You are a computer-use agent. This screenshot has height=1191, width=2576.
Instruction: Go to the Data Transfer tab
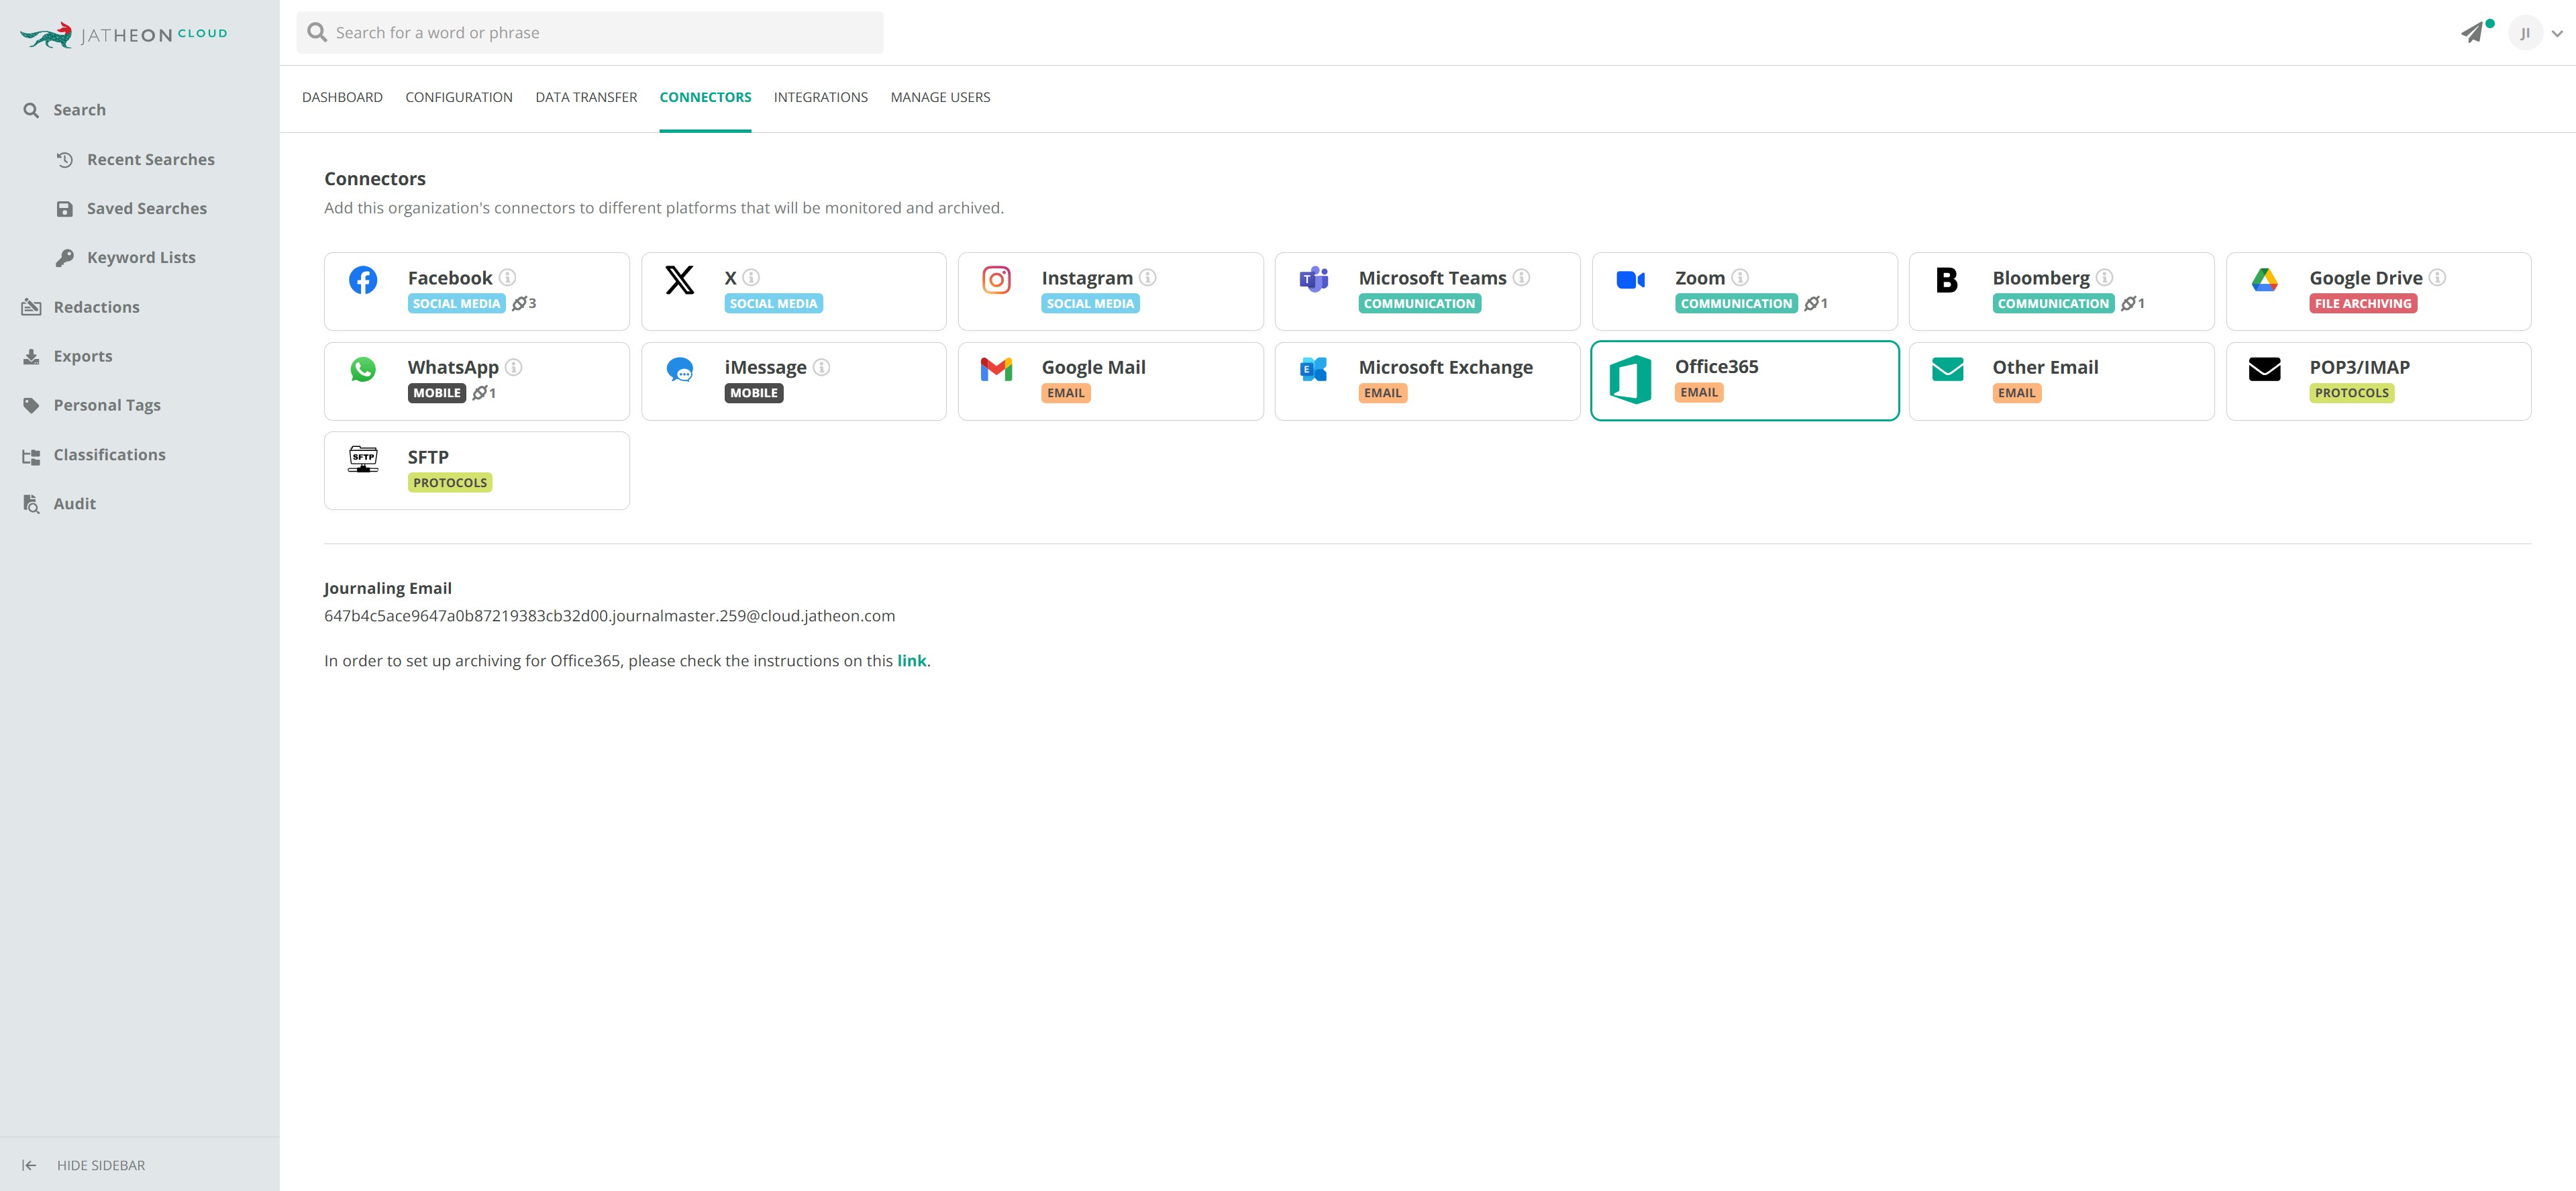pos(586,97)
